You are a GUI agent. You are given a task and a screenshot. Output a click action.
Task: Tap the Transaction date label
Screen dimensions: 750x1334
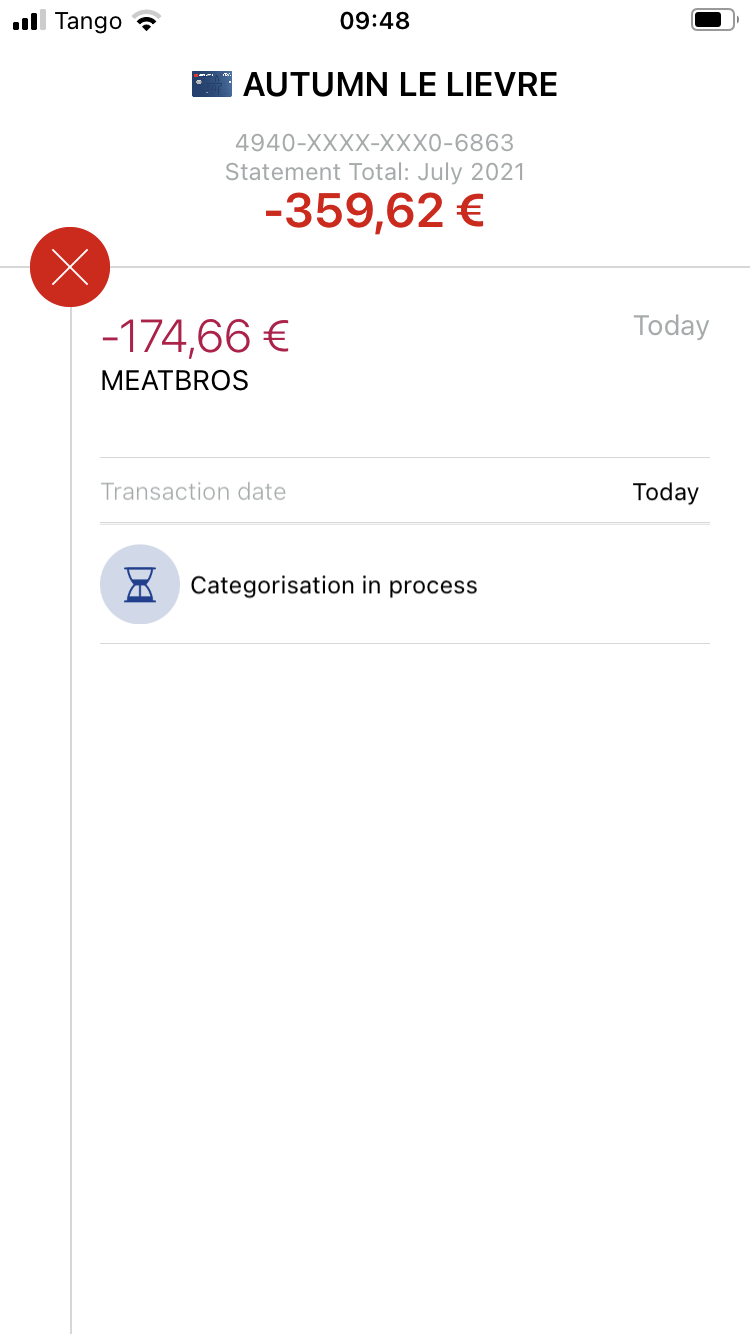point(193,492)
